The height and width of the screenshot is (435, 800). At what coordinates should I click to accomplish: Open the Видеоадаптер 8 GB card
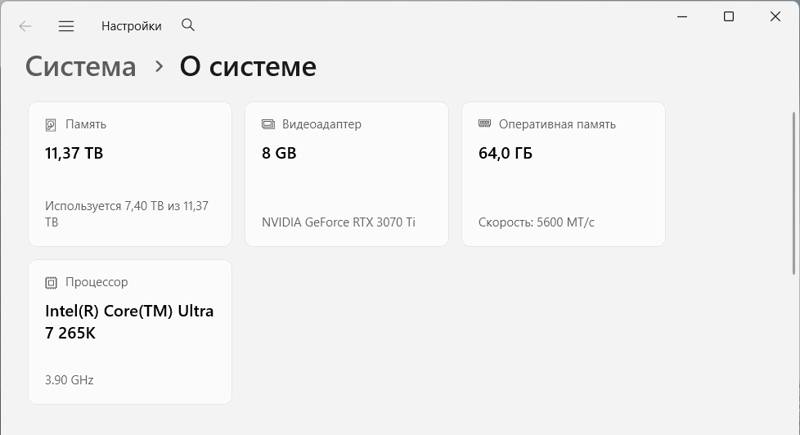[346, 174]
